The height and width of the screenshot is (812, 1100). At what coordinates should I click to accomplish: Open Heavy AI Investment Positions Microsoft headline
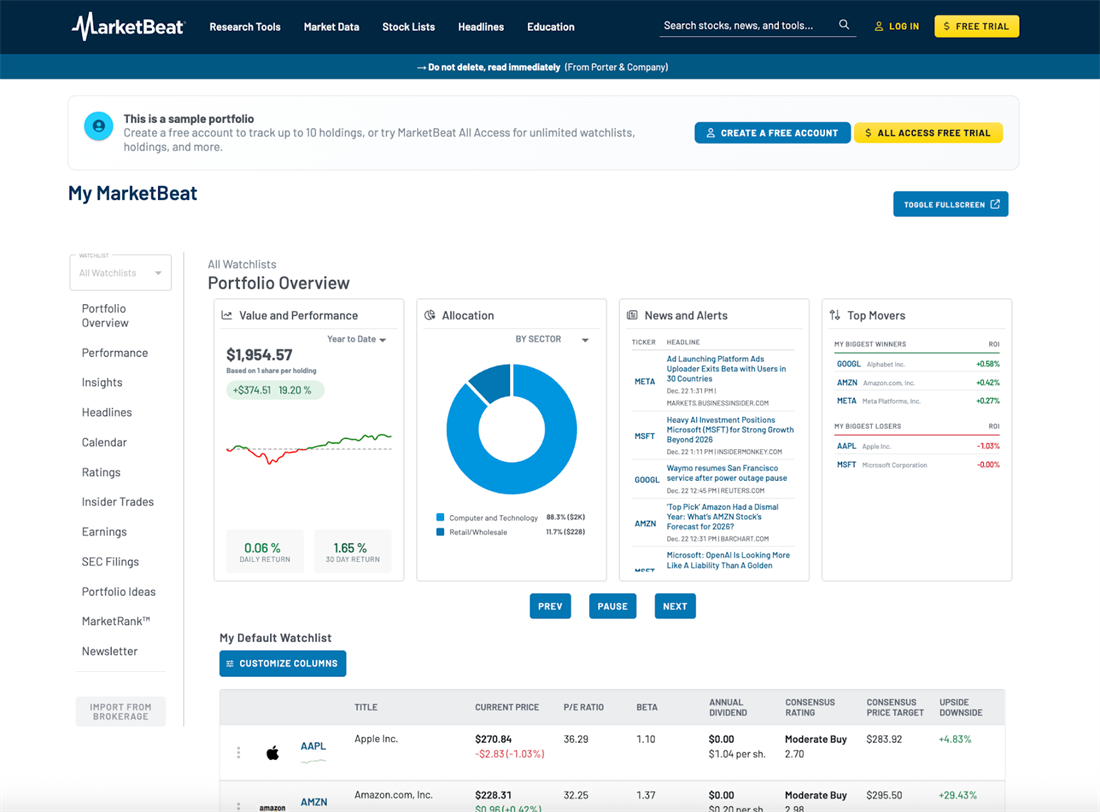point(730,430)
